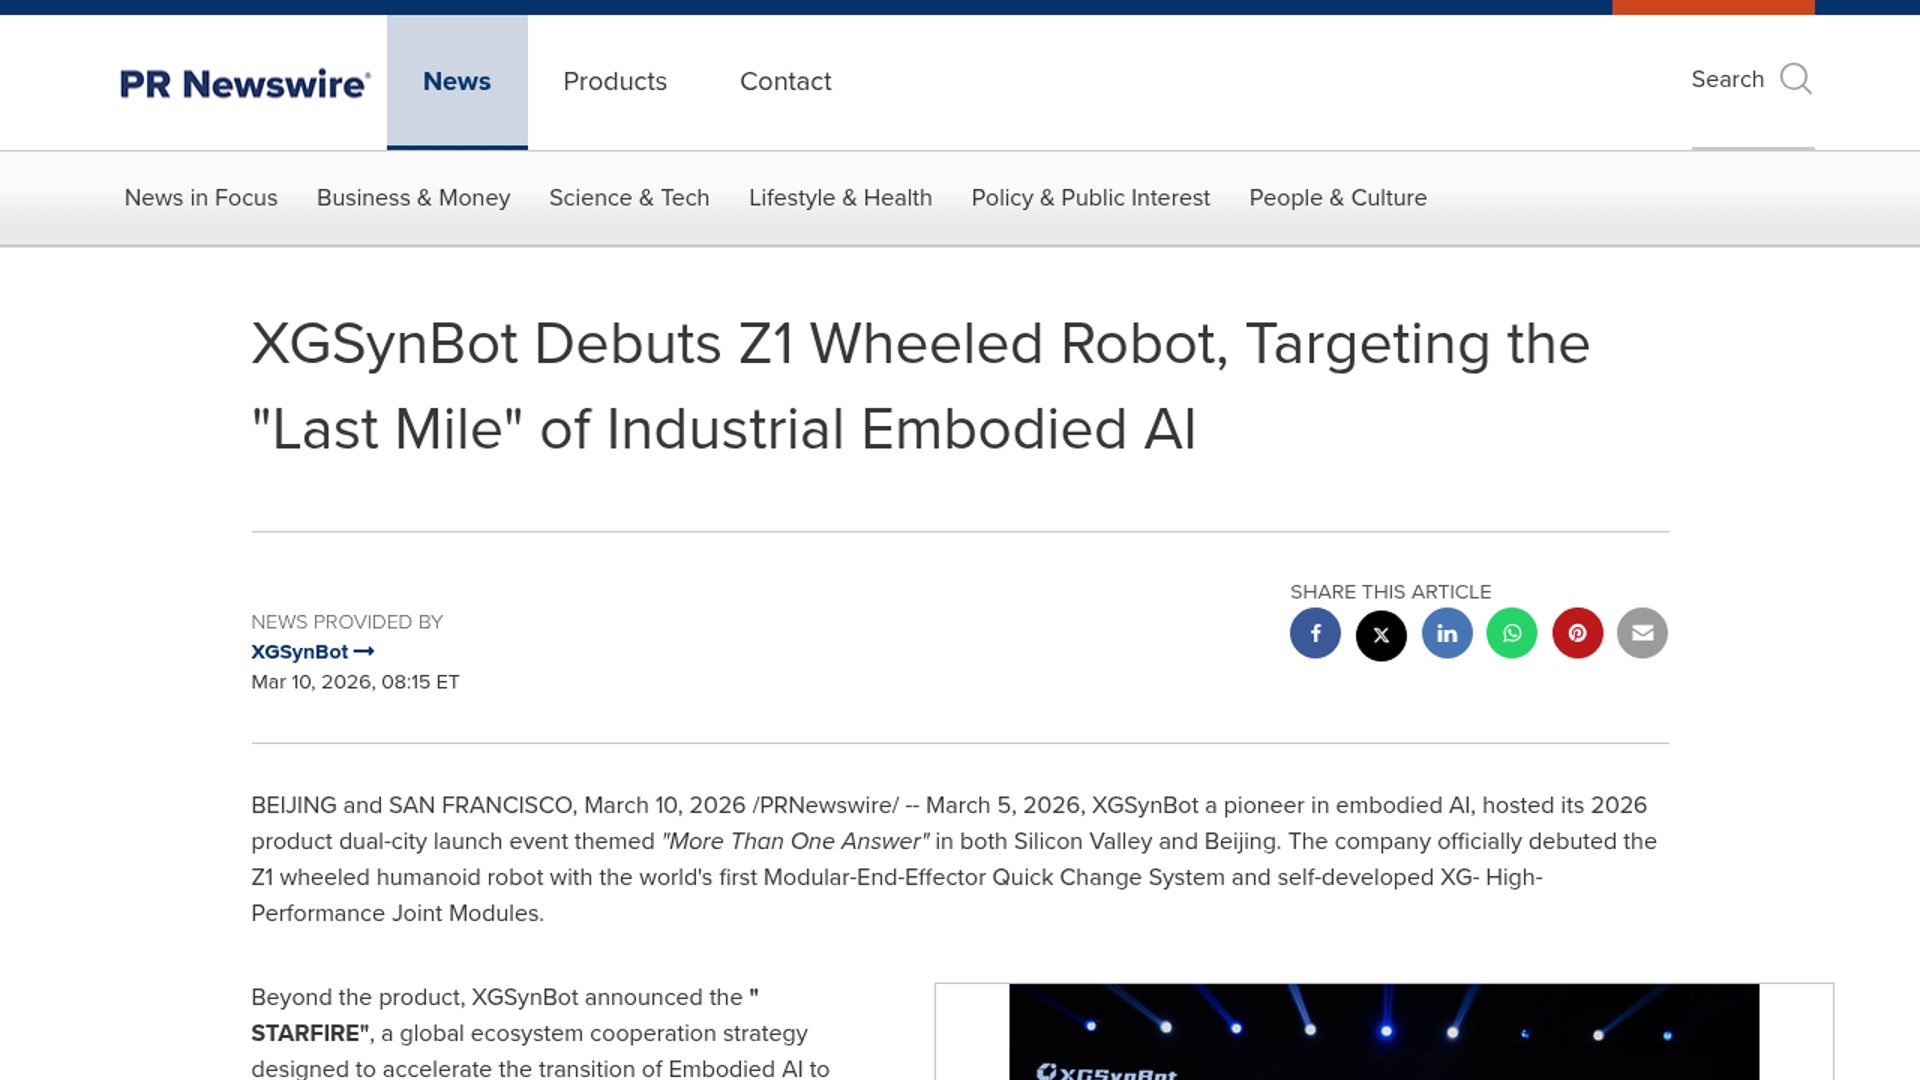Share article by email icon

pos(1642,633)
